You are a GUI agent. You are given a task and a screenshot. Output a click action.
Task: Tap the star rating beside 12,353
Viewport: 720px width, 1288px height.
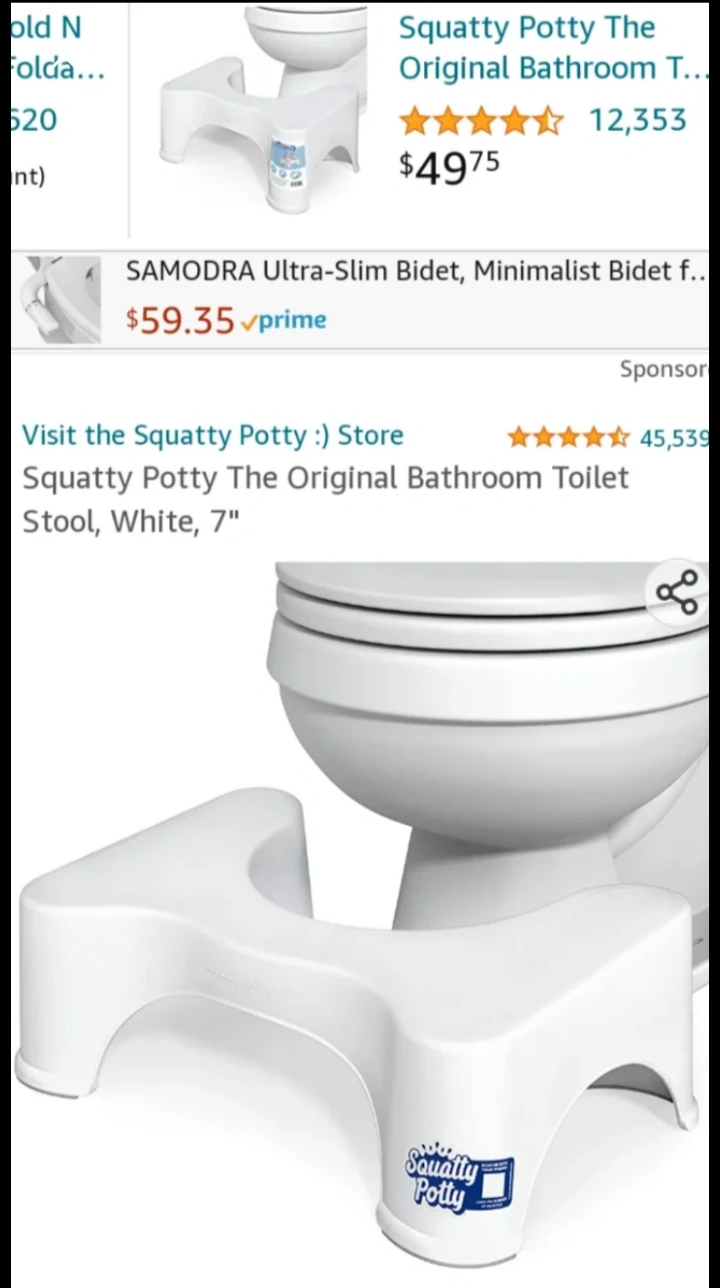point(481,122)
